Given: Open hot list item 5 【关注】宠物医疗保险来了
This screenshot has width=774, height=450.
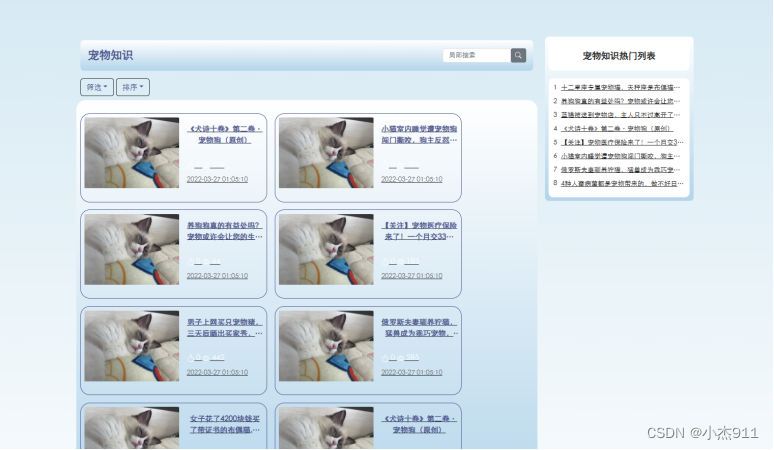Looking at the screenshot, I should pos(622,143).
